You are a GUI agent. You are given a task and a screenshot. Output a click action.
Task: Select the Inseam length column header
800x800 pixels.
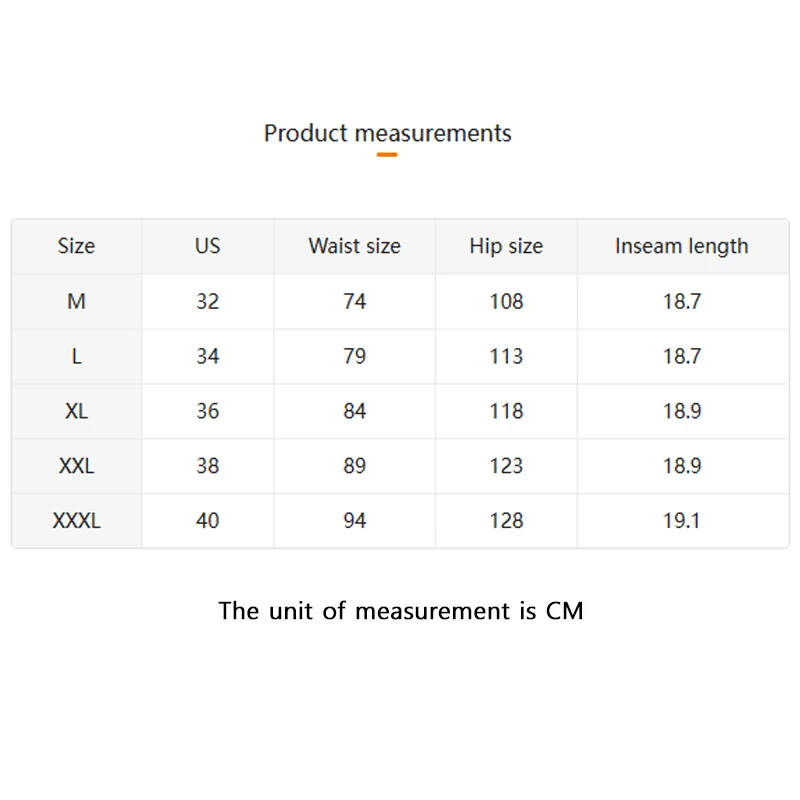click(x=681, y=246)
